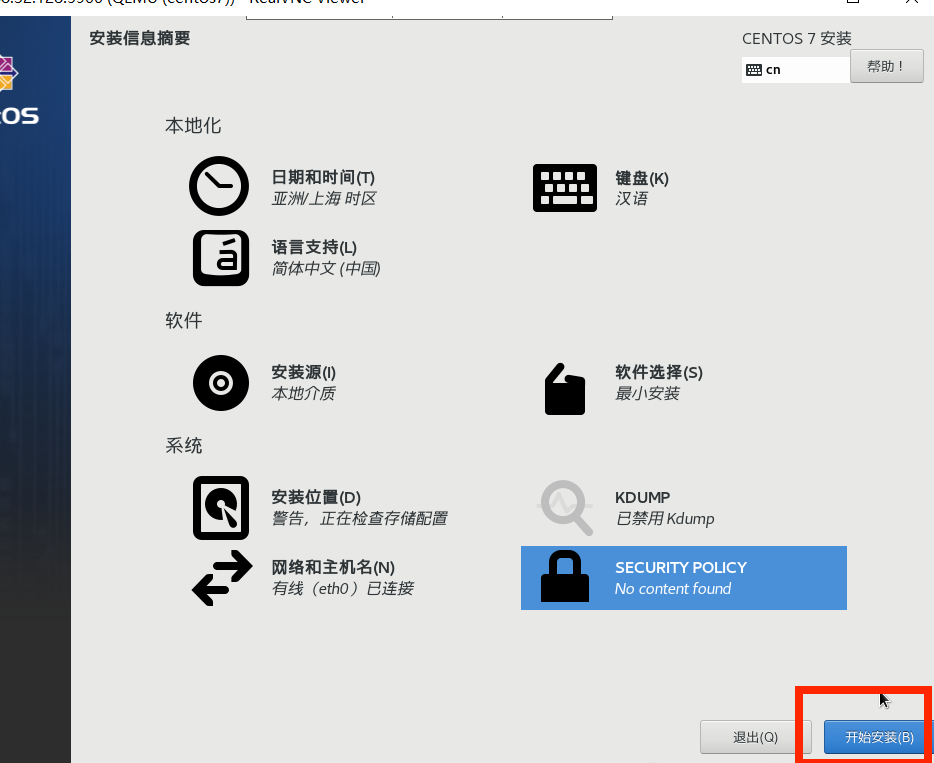The height and width of the screenshot is (763, 934).
Task: Click the 本地介质 status text
Action: tap(303, 393)
